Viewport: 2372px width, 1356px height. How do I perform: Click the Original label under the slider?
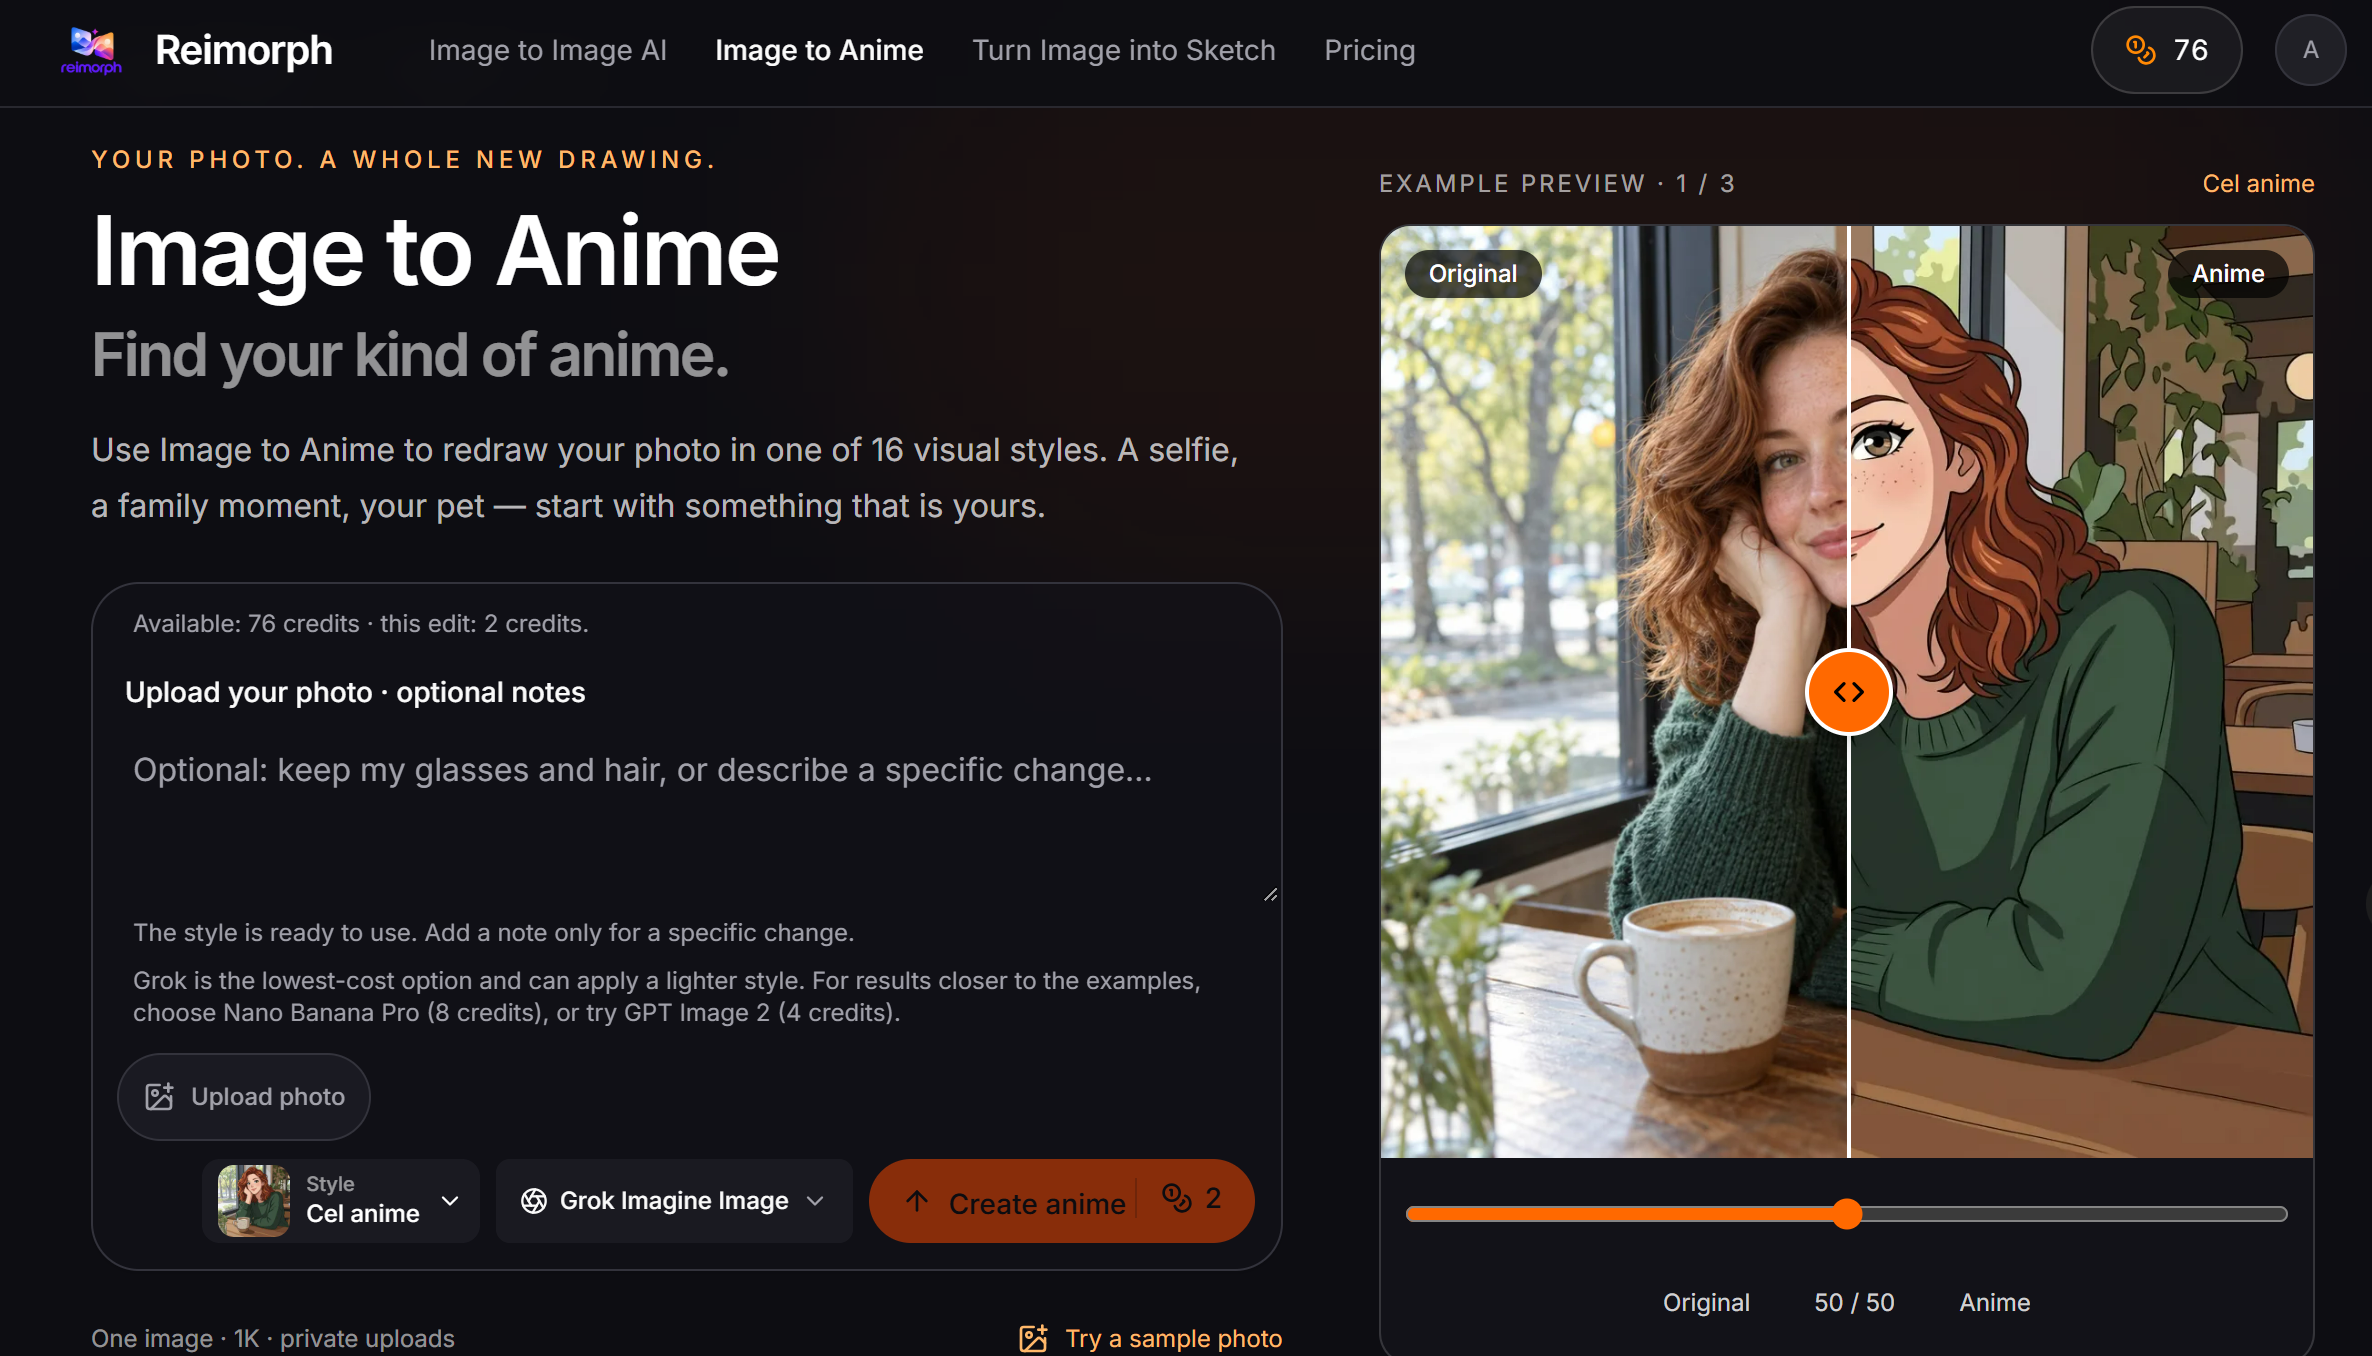[x=1706, y=1302]
